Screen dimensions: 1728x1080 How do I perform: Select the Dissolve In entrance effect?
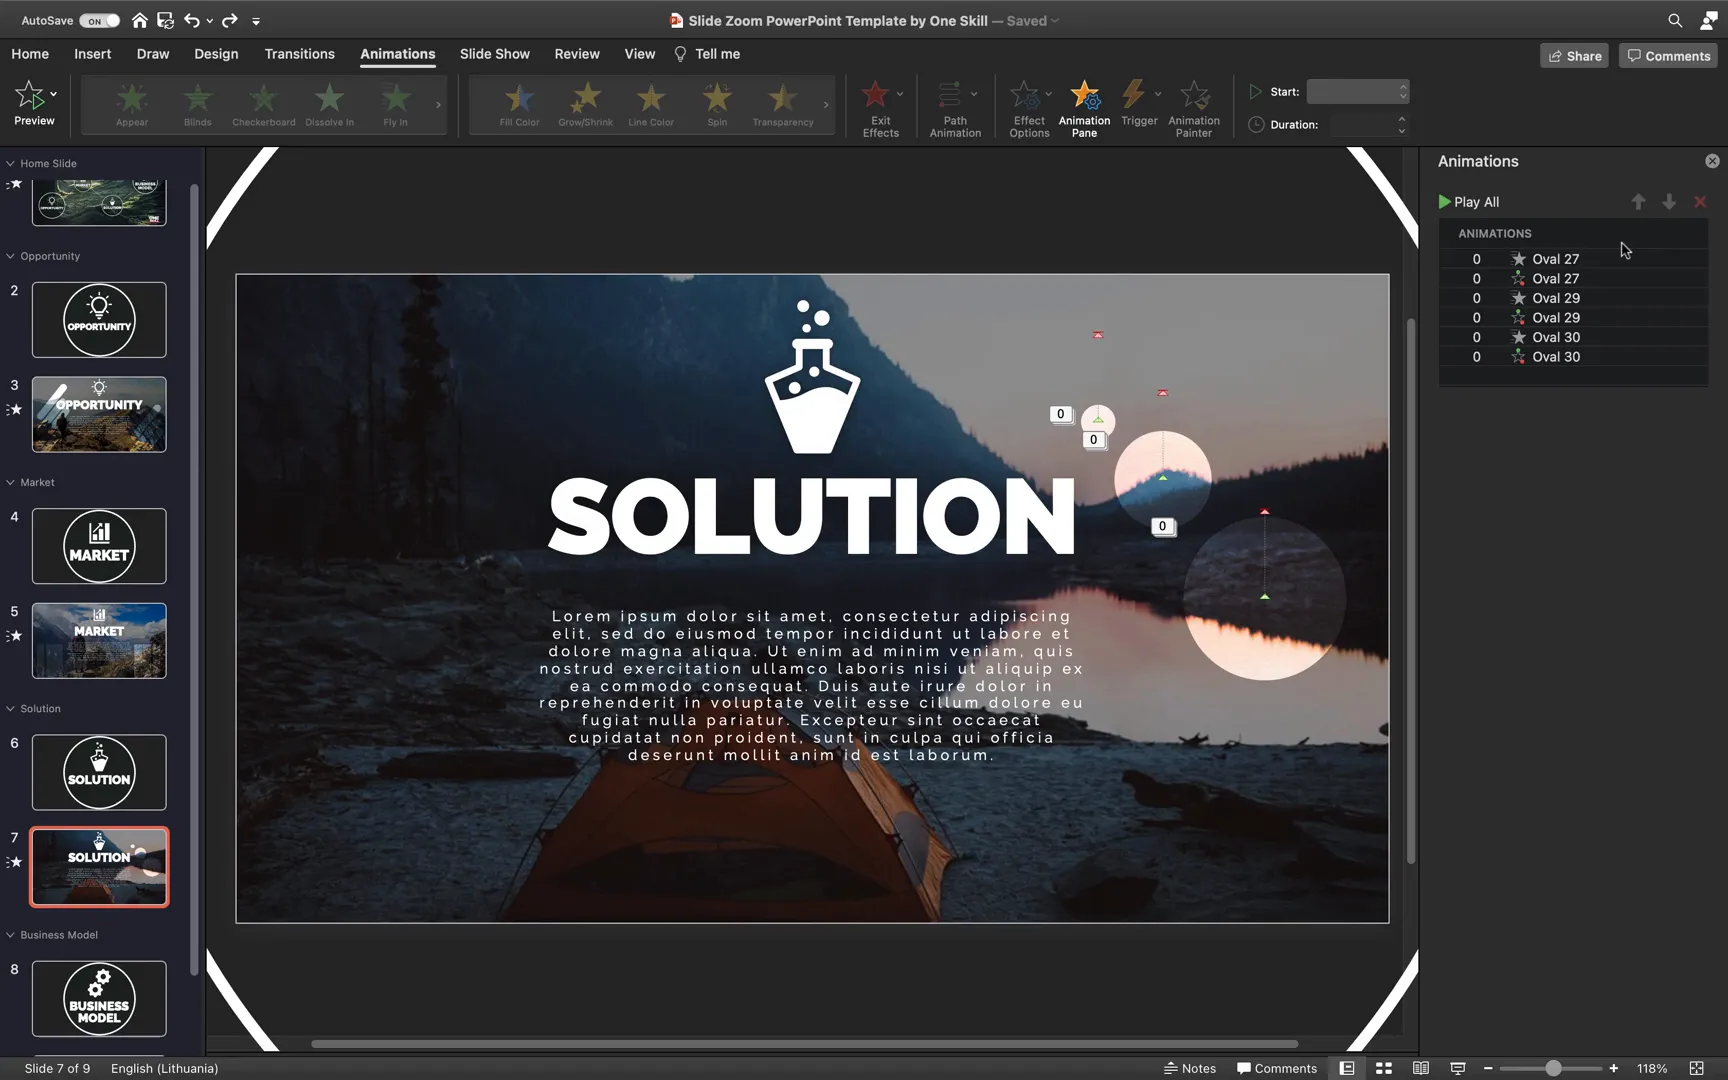[x=329, y=104]
